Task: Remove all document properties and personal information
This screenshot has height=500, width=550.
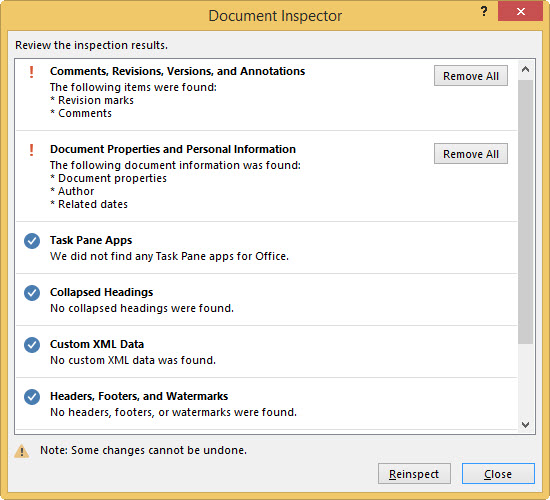Action: pyautogui.click(x=471, y=154)
